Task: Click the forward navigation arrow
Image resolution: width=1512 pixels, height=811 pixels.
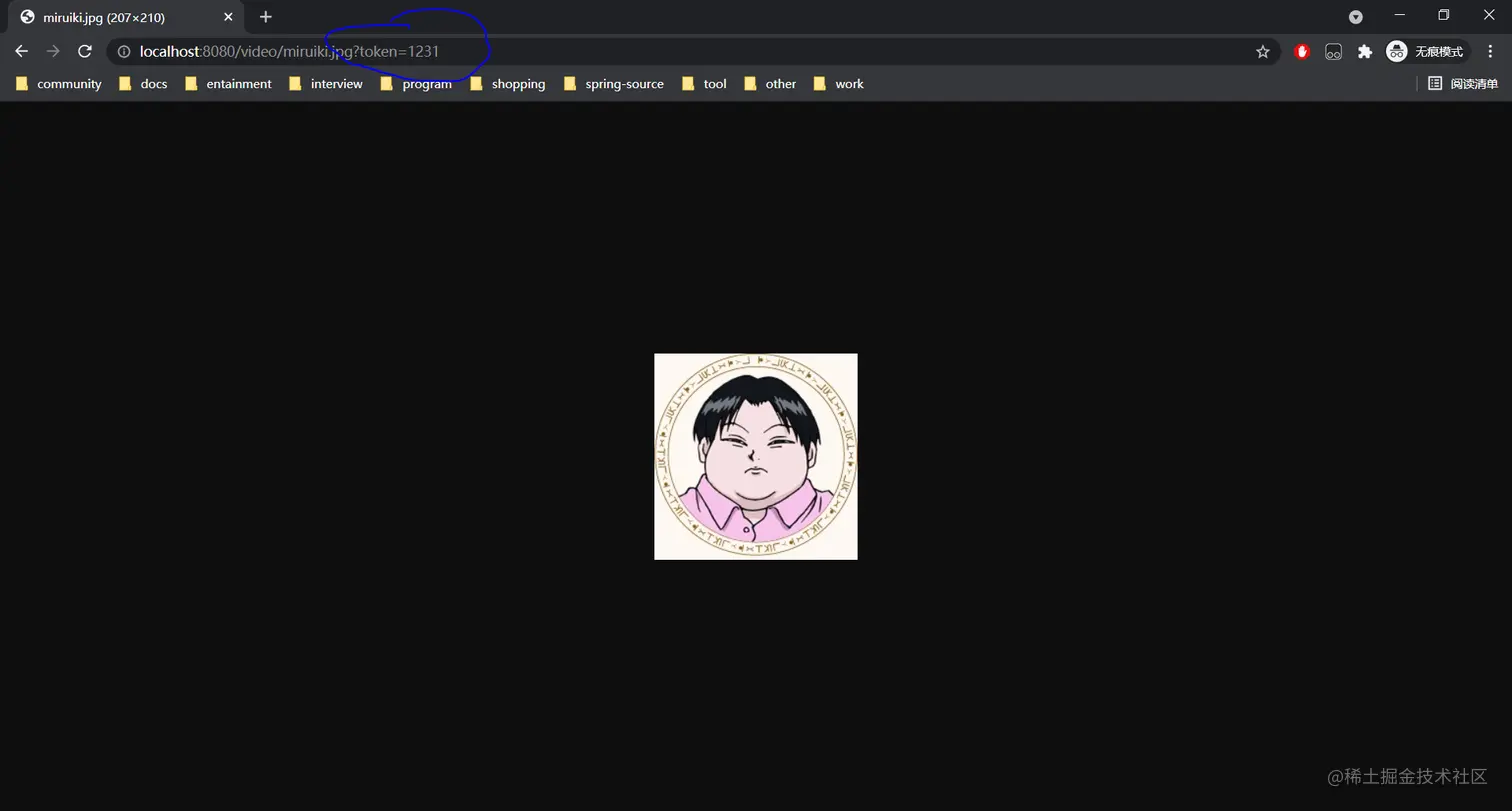Action: pyautogui.click(x=52, y=51)
